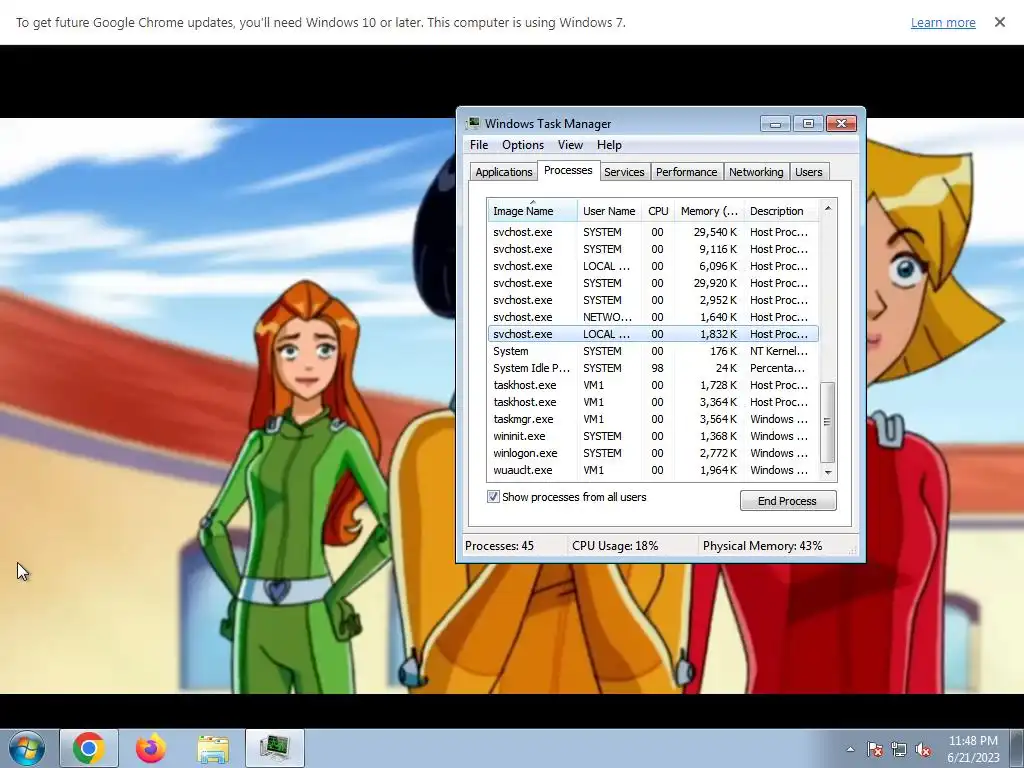Uncheck Show processes from all users
1024x768 pixels.
pos(493,497)
